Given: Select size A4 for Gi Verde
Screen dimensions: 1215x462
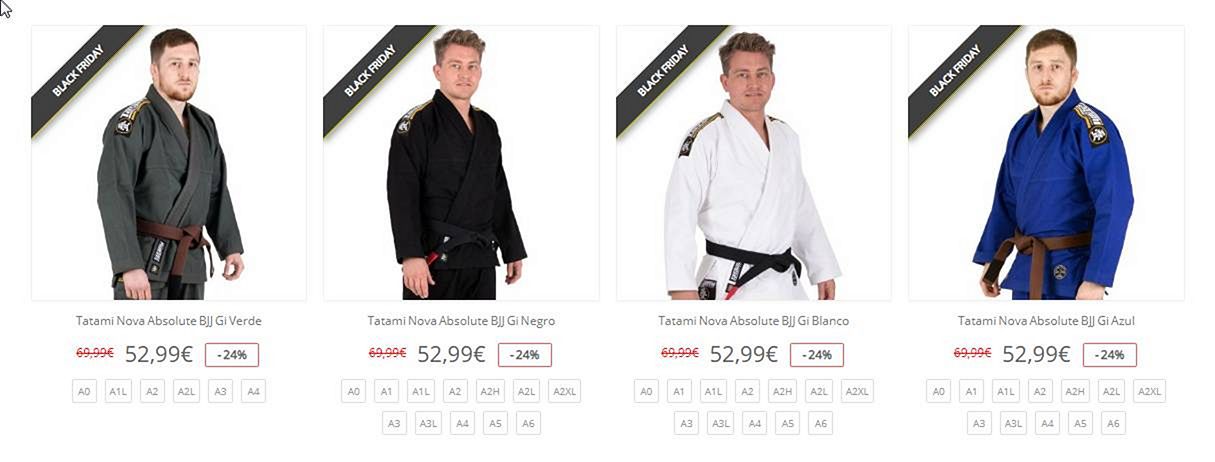Looking at the screenshot, I should click(253, 391).
